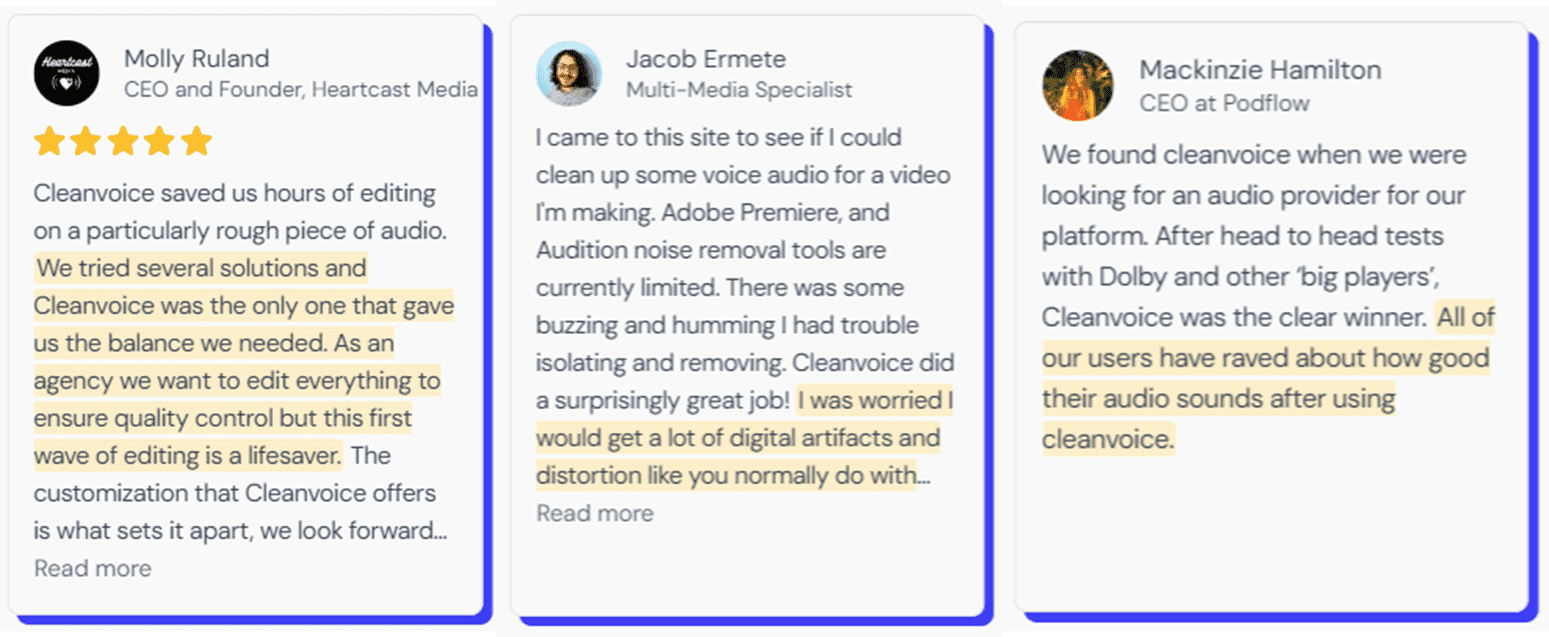This screenshot has height=637, width=1549.
Task: Click the first gold rating star
Action: [x=49, y=141]
